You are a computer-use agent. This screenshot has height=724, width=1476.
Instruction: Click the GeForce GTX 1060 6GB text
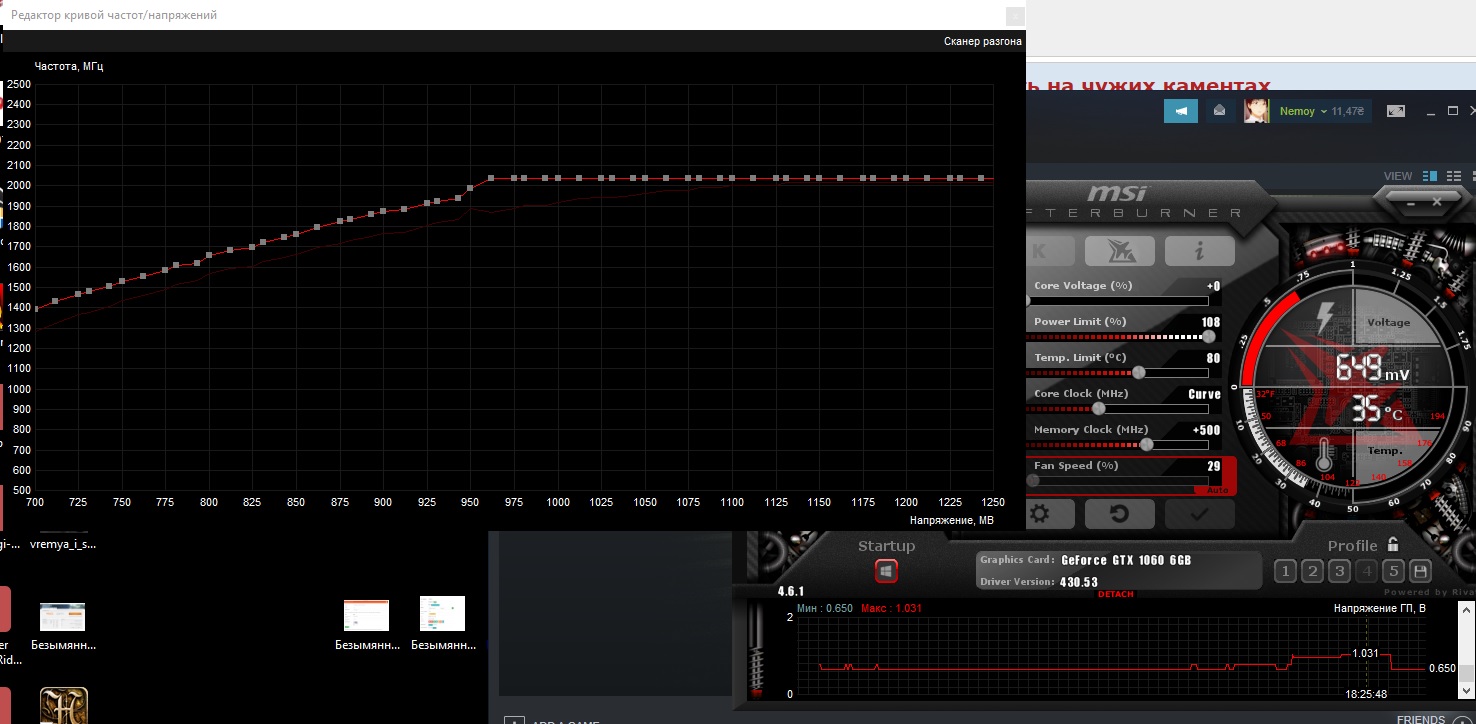point(1126,560)
